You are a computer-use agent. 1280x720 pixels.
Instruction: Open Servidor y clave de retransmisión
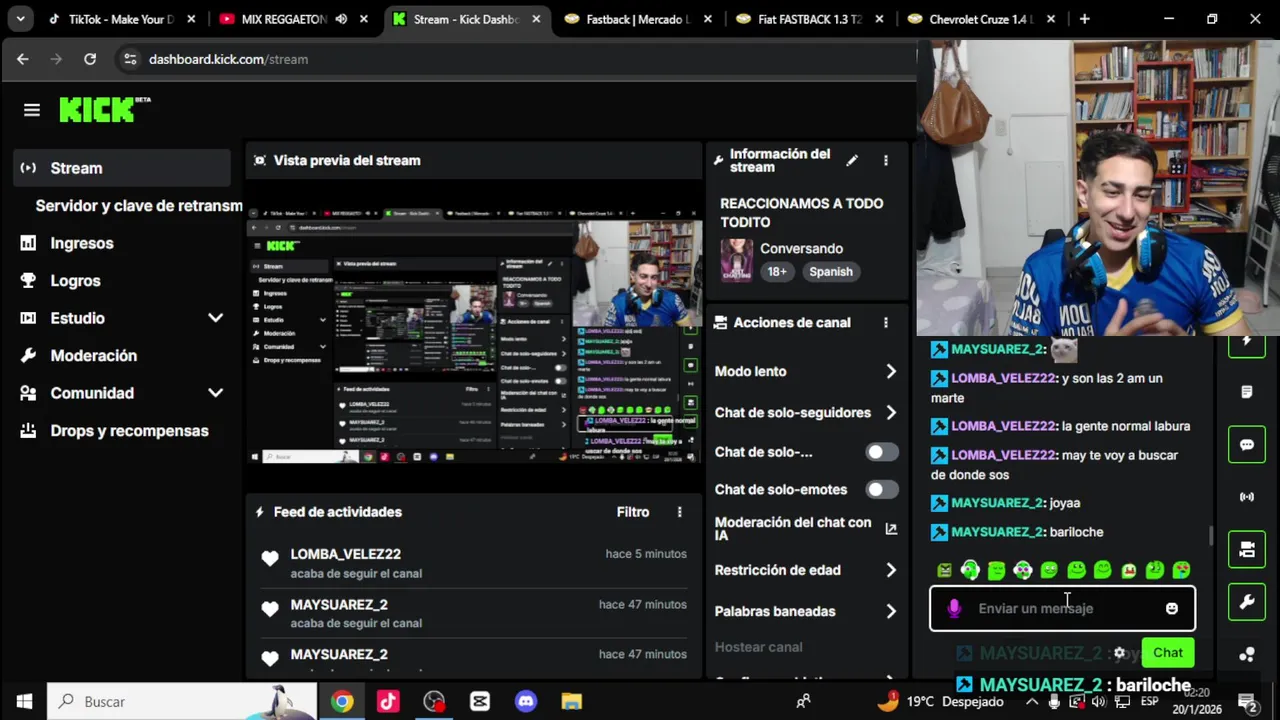coord(139,206)
